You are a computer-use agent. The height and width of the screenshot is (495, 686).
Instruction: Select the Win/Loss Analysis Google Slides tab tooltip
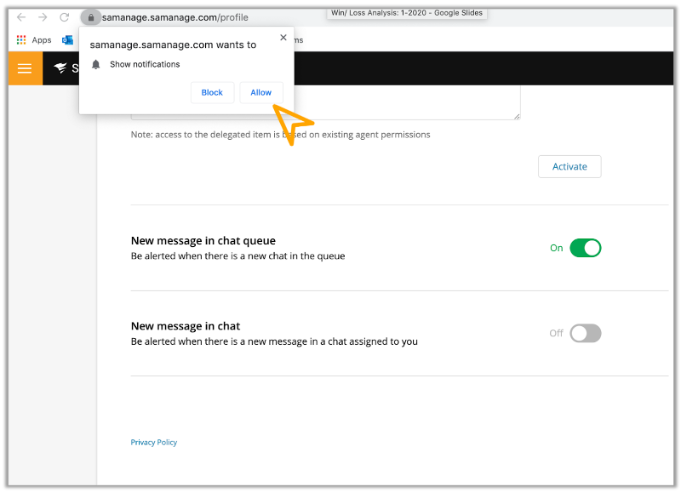(x=404, y=13)
